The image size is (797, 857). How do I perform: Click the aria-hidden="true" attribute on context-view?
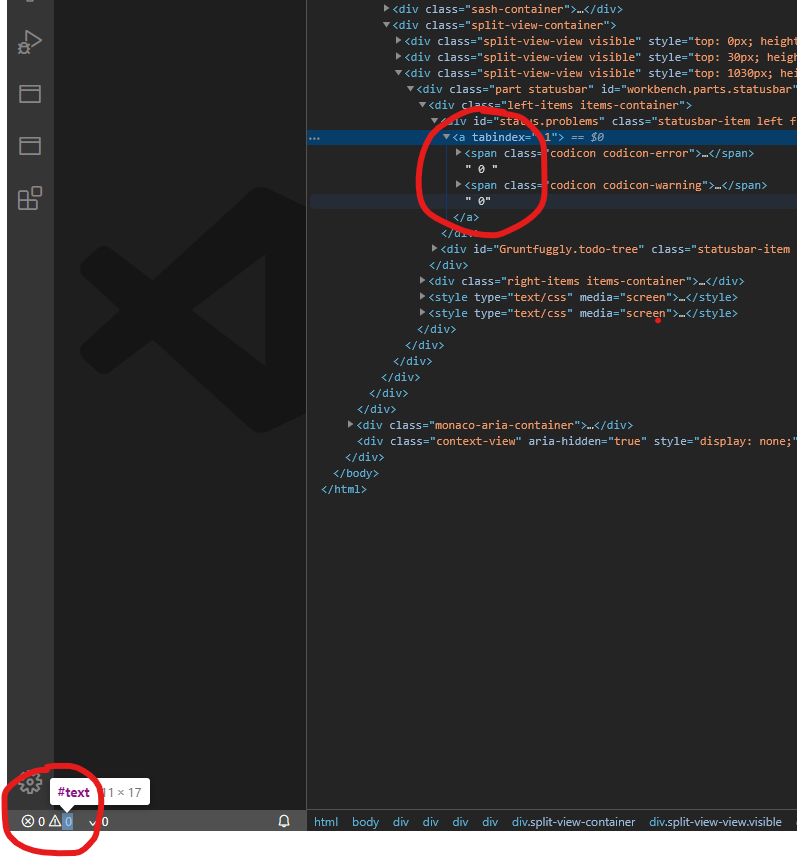coord(588,441)
